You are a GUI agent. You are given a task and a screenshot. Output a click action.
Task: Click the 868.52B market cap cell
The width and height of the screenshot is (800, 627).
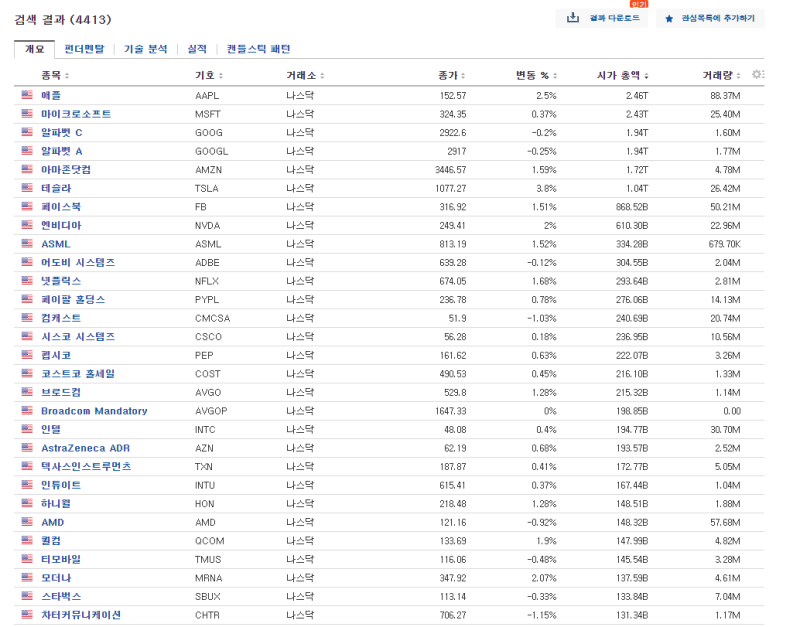(632, 207)
